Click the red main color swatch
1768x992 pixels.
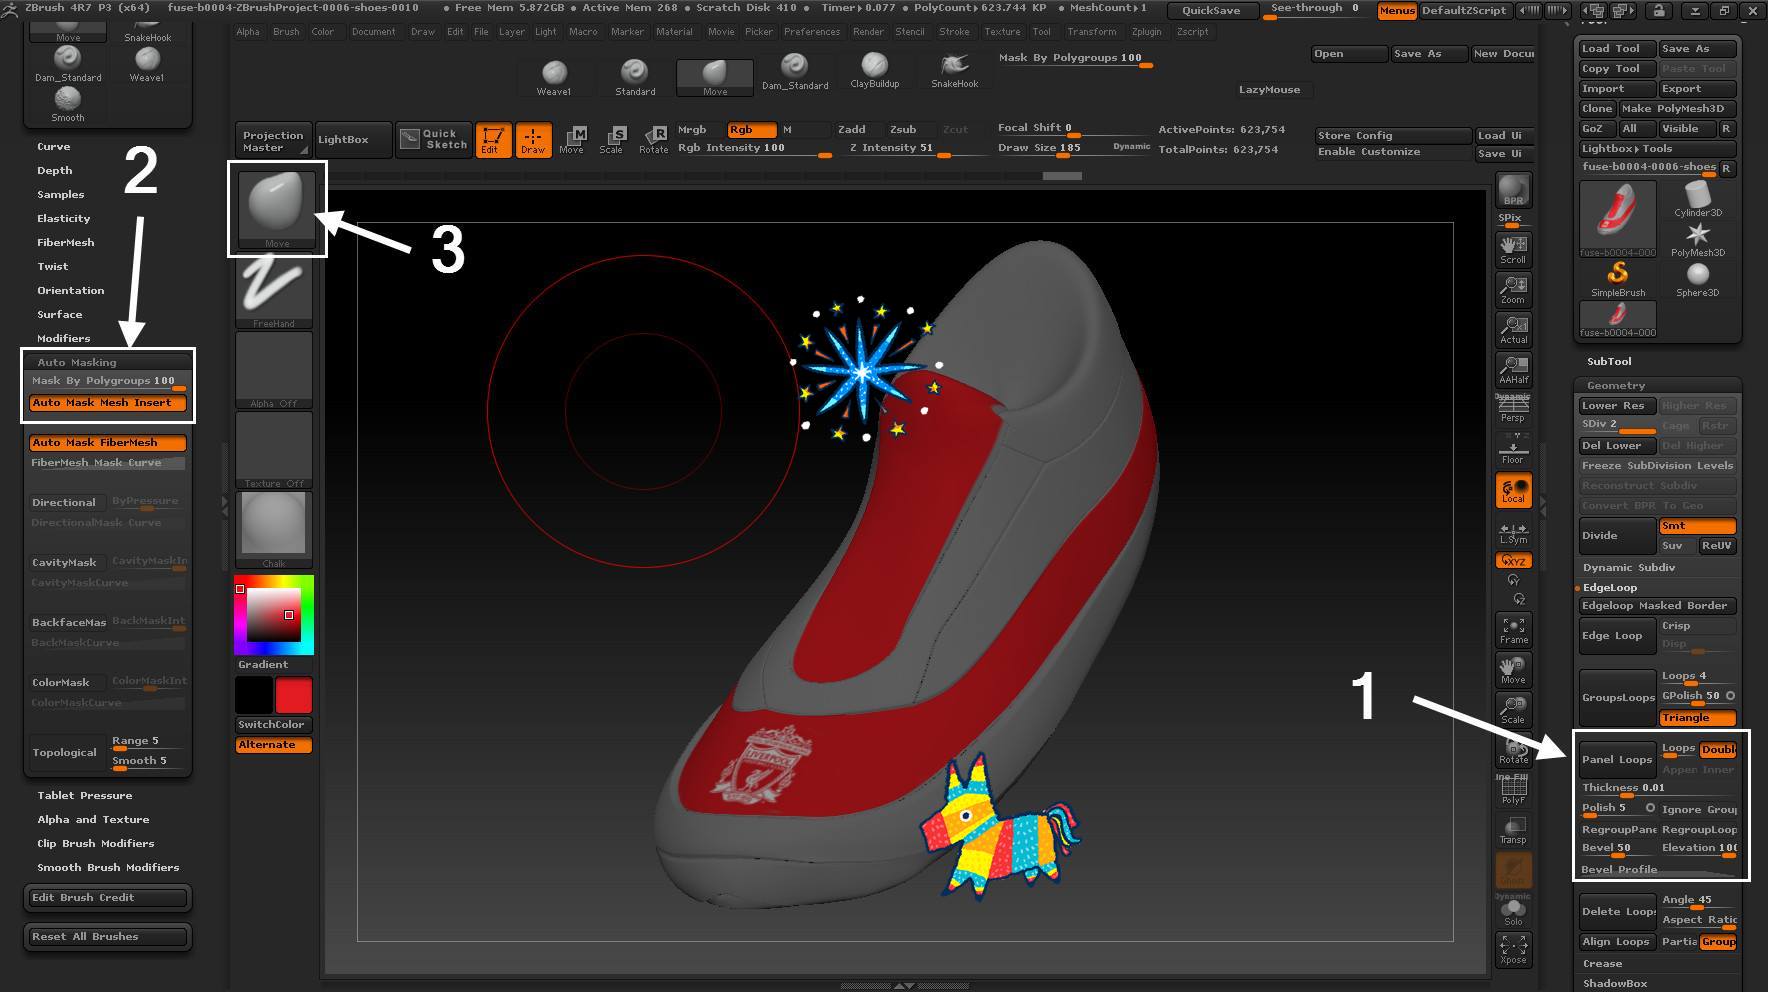point(293,695)
